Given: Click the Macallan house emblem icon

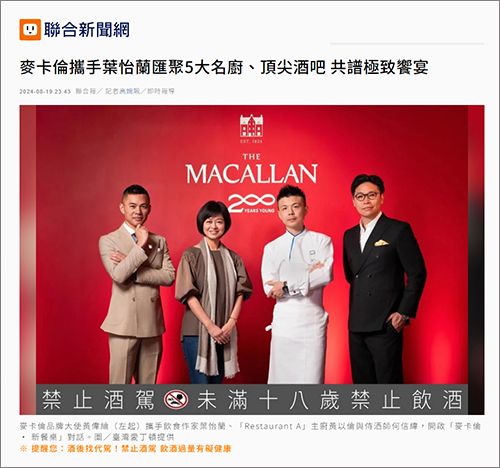Looking at the screenshot, I should coord(251,129).
